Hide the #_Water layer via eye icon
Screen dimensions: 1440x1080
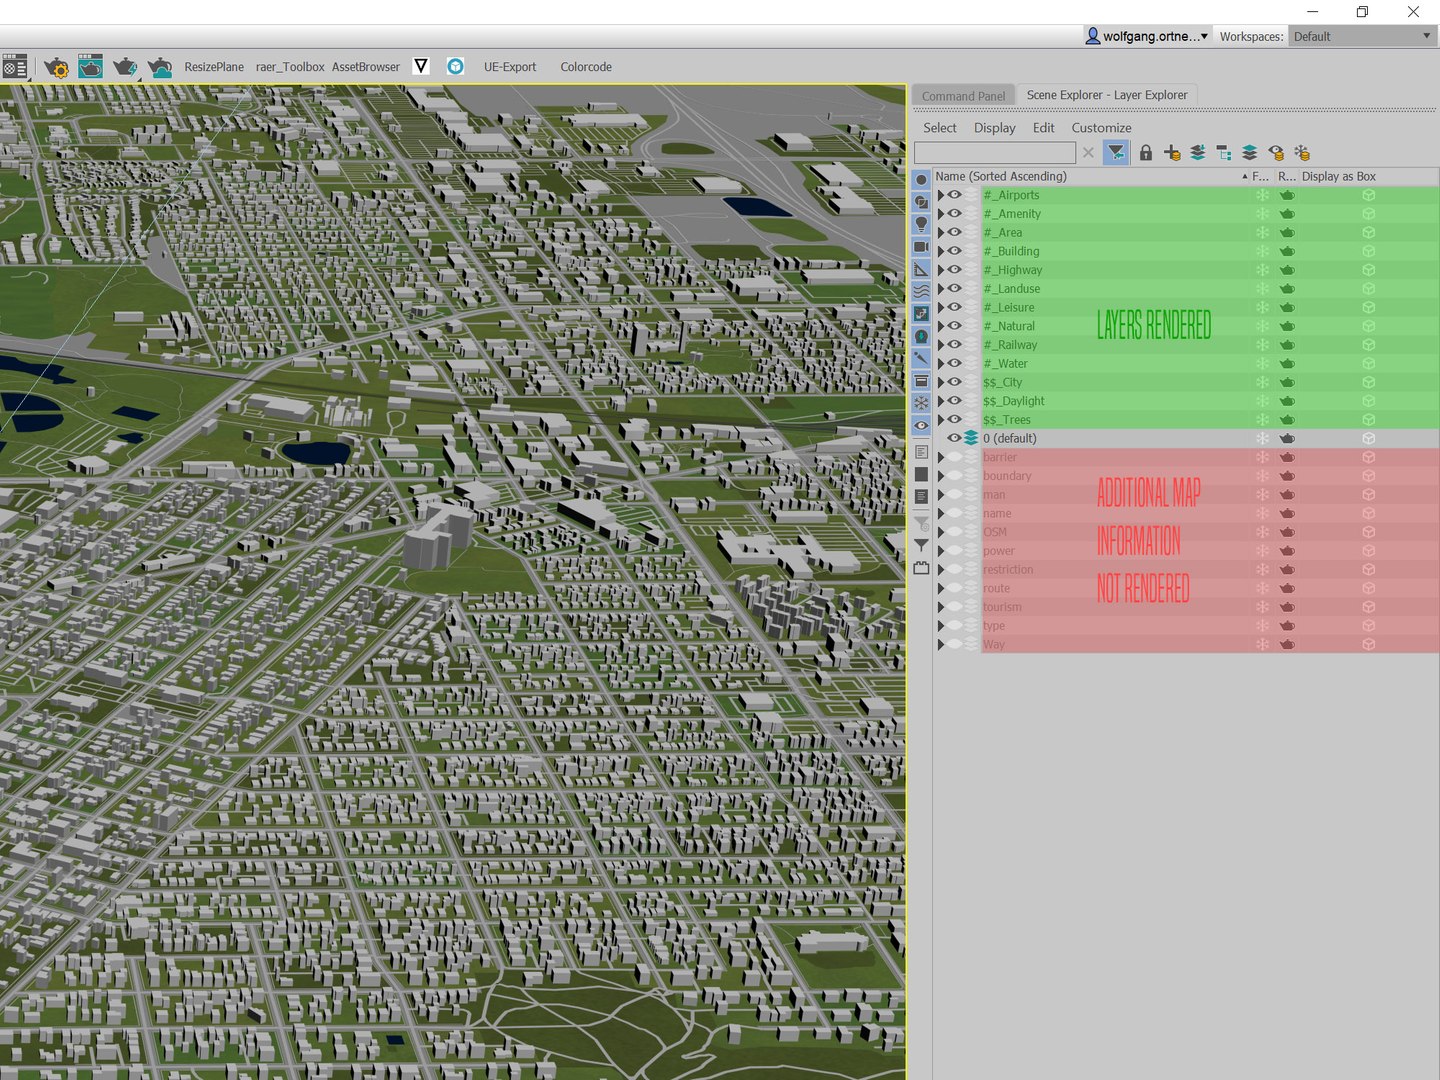coord(955,363)
